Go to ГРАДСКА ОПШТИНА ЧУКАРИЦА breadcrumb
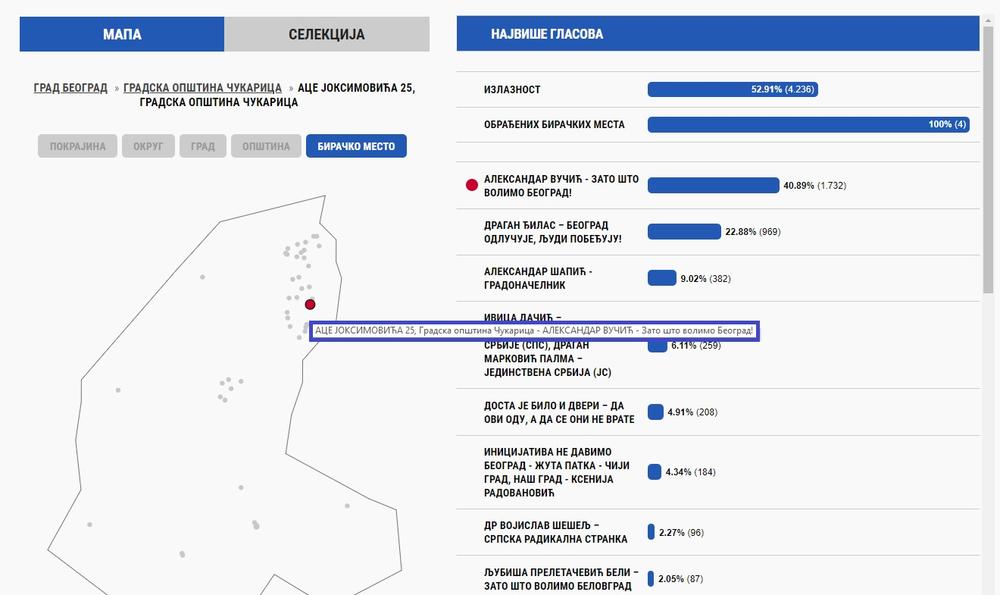The height and width of the screenshot is (595, 1000). pyautogui.click(x=203, y=88)
